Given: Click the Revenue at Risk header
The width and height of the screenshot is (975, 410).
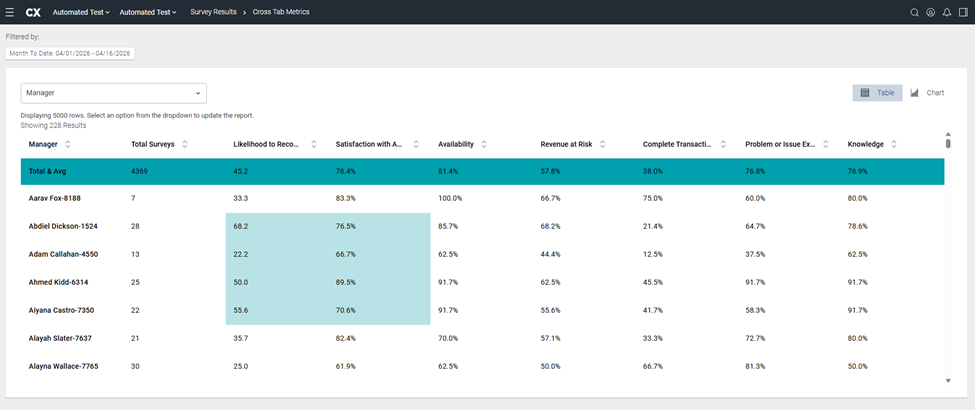Looking at the screenshot, I should [566, 144].
